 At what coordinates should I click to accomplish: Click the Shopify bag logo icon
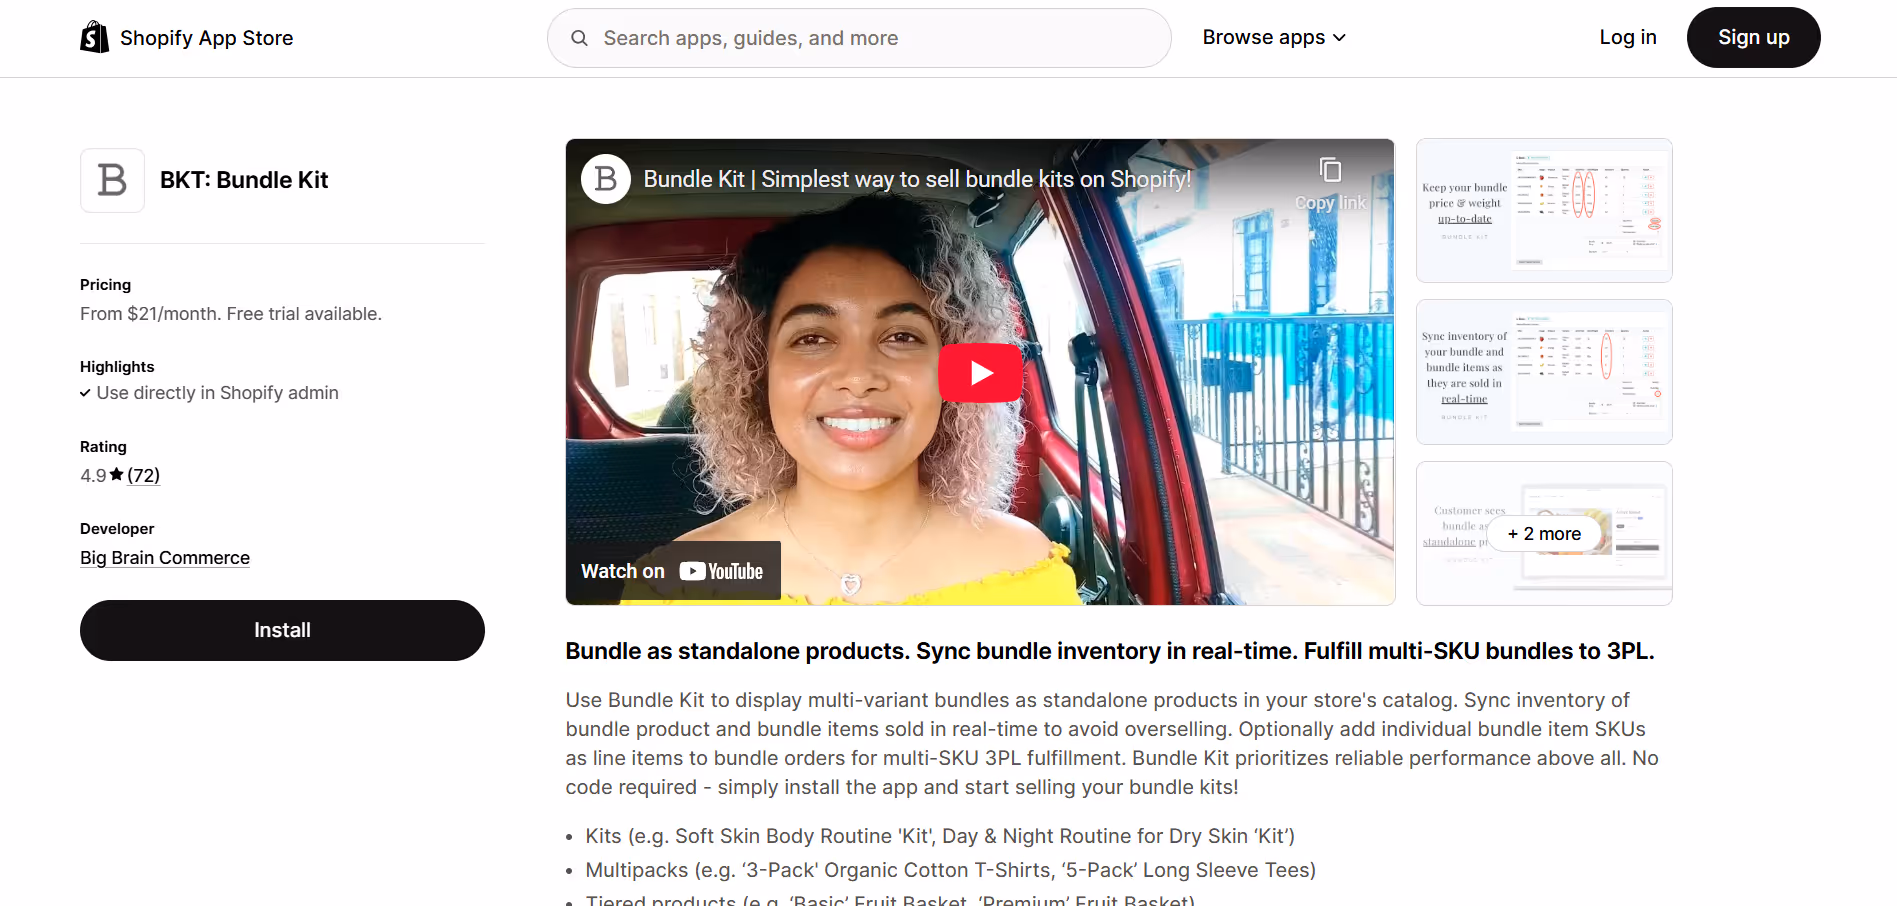[95, 37]
